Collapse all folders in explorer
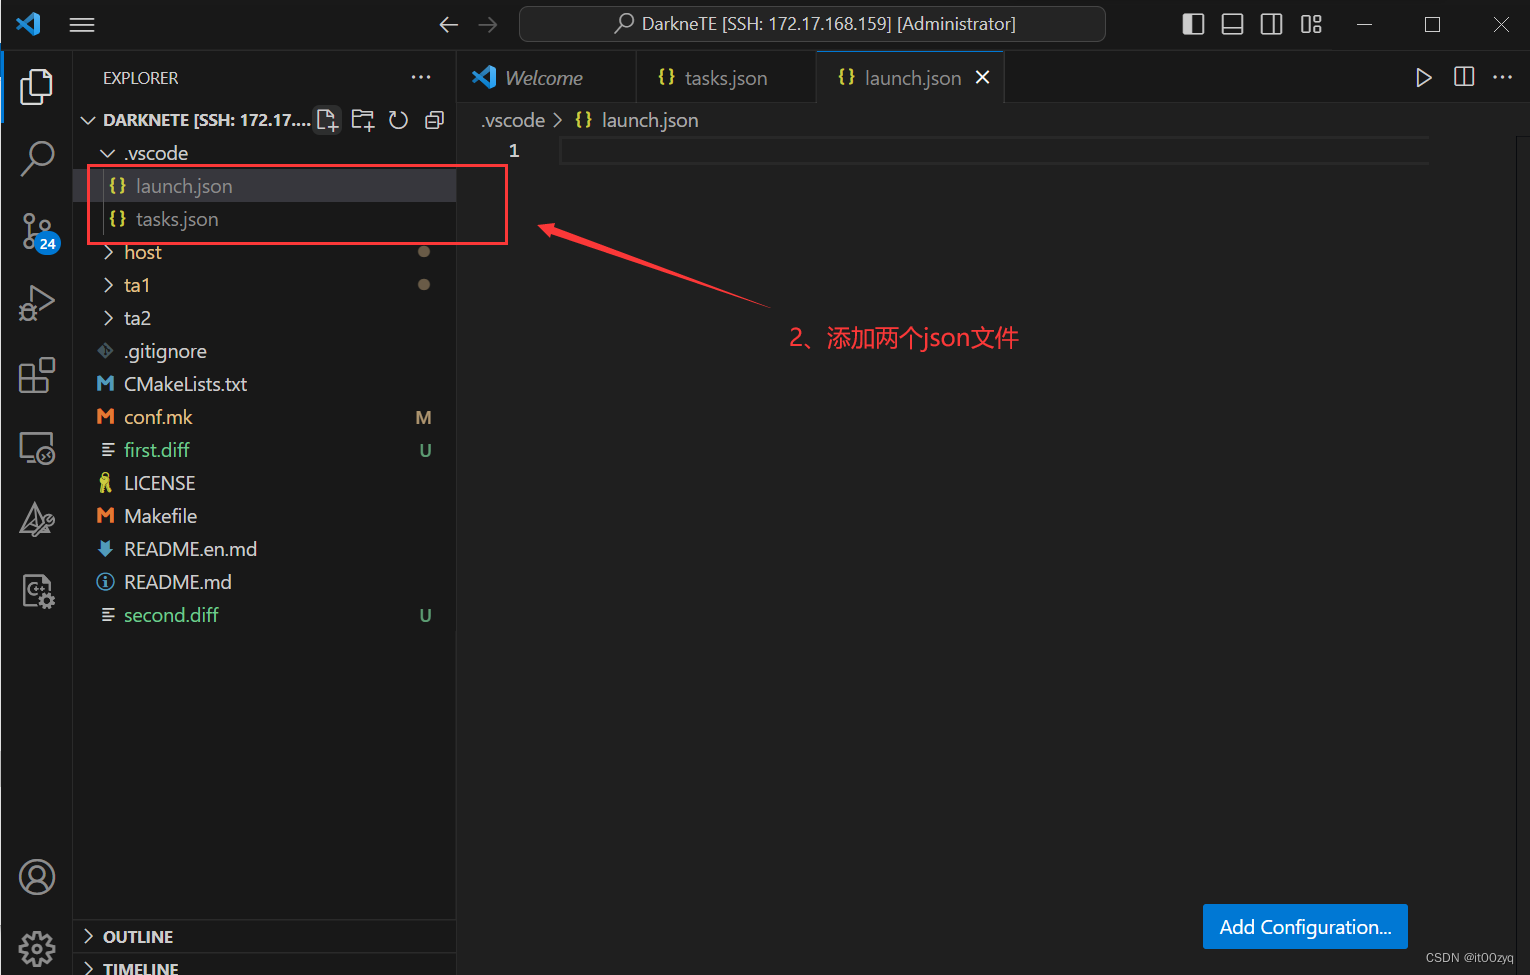 pyautogui.click(x=434, y=120)
